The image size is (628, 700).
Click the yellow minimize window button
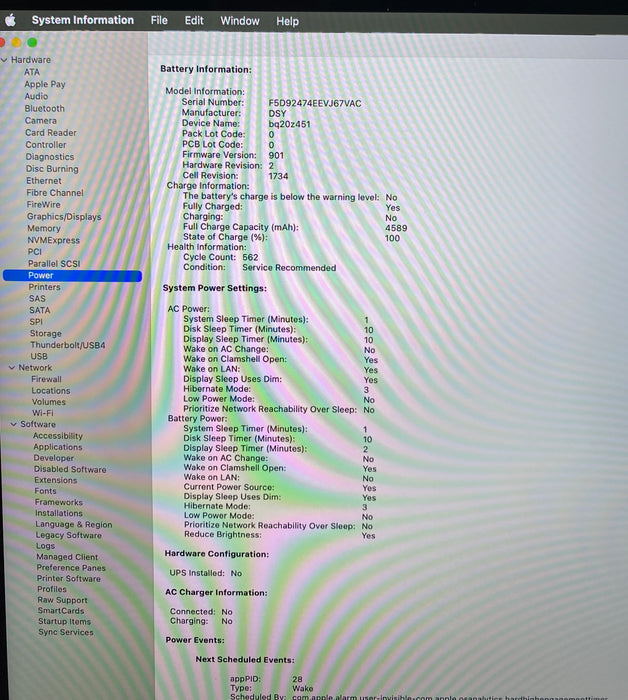pyautogui.click(x=17, y=42)
